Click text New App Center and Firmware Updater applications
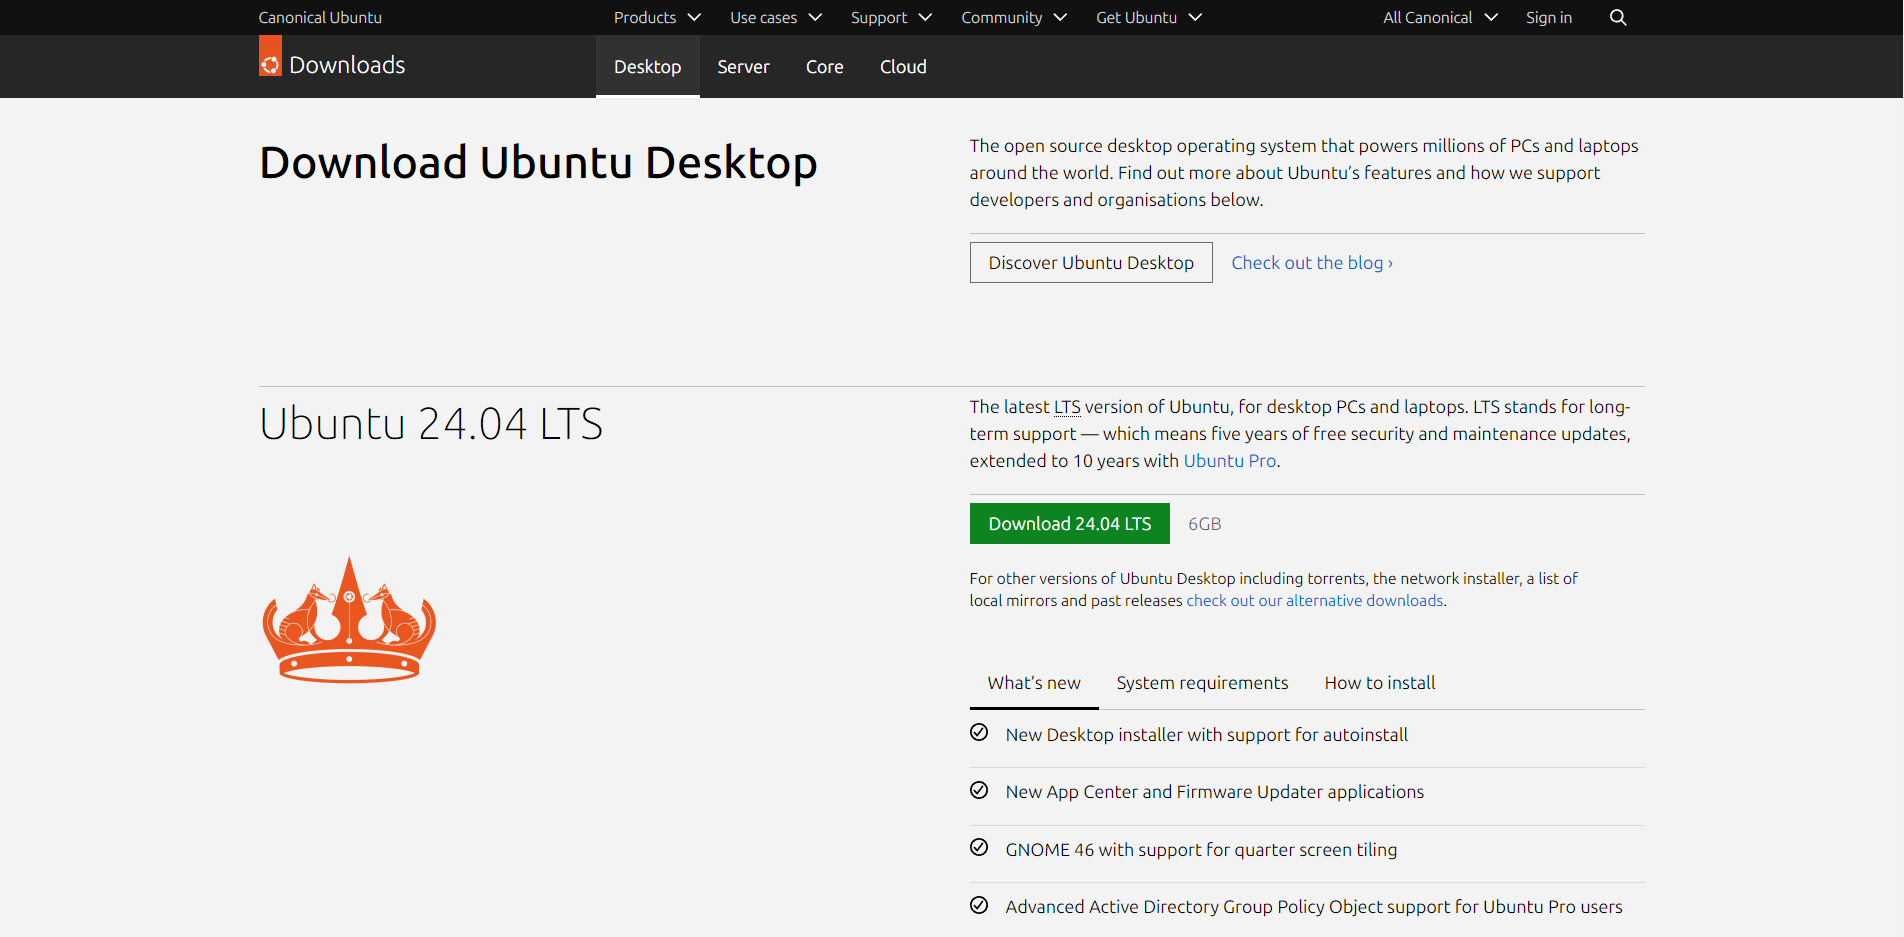Image resolution: width=1904 pixels, height=937 pixels. (1215, 792)
